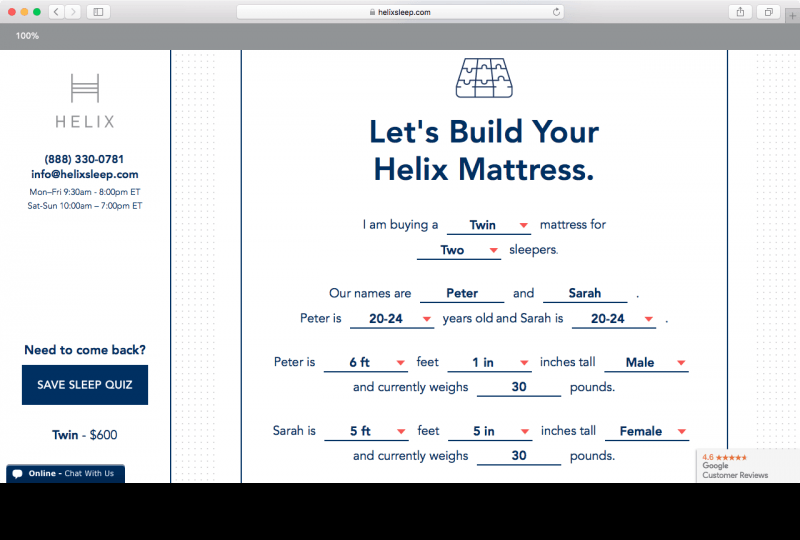800x540 pixels.
Task: Click the Mon–Fri 9:30am - 8:00pm ET hours
Action: [85, 192]
